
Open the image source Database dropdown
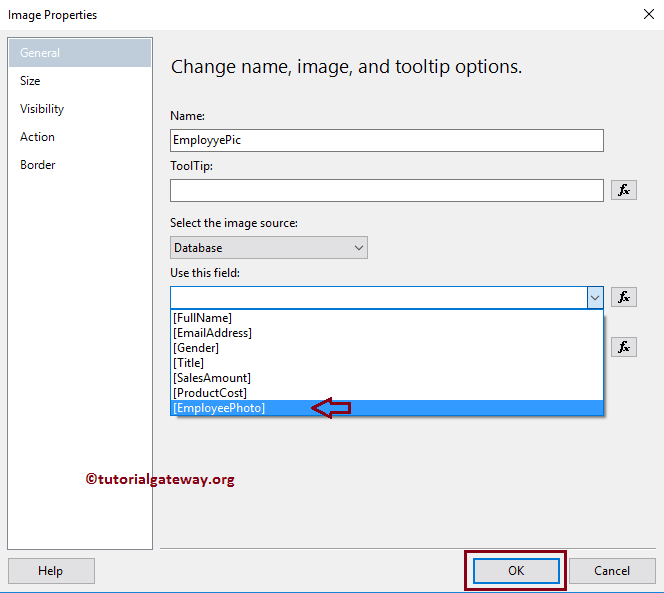coord(268,248)
